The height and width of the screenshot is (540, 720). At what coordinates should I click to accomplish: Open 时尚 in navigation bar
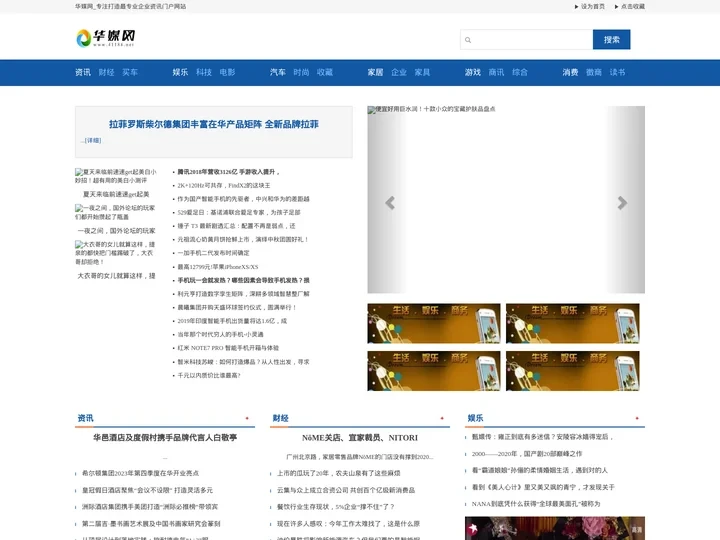[x=301, y=72]
